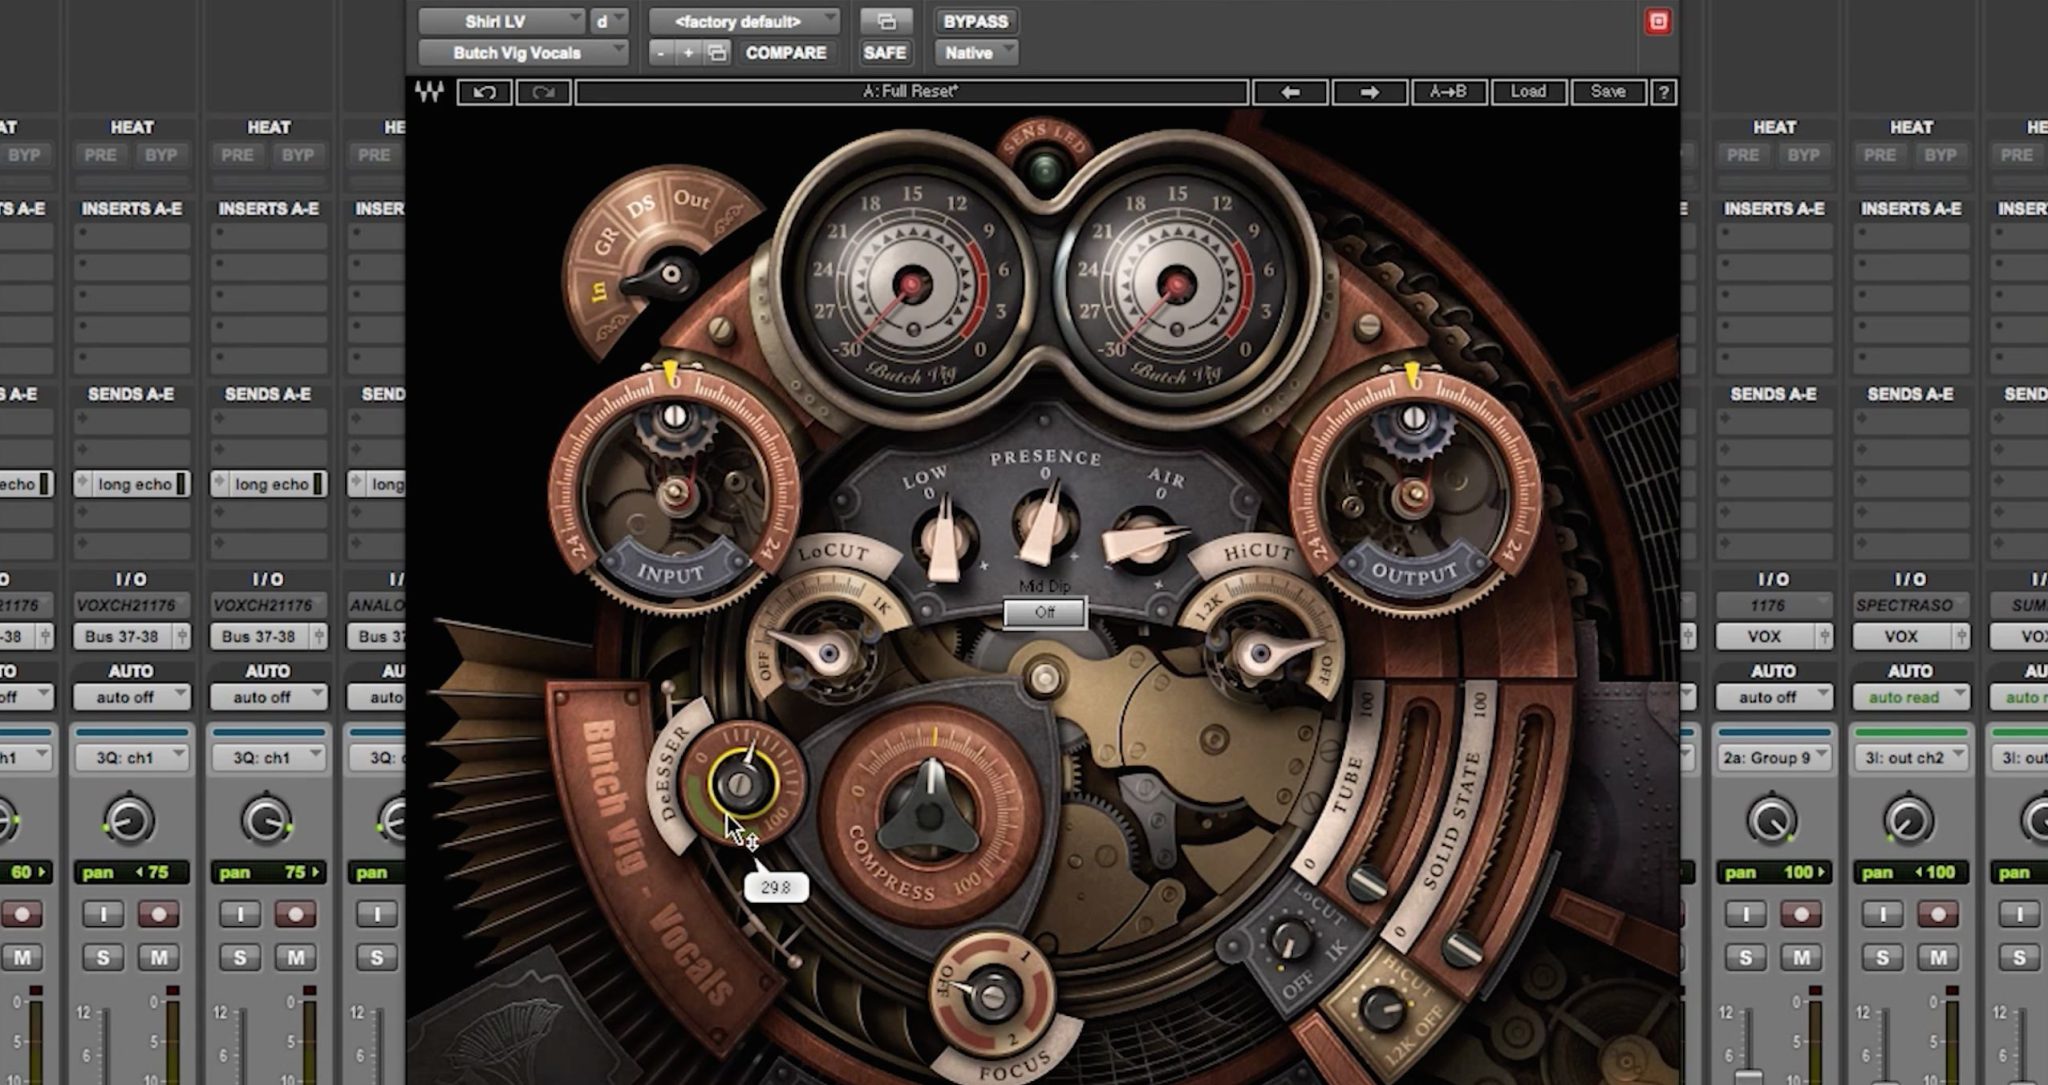The width and height of the screenshot is (2048, 1085).
Task: Click the SENDS A-E header above 1176 channel
Action: [x=1774, y=394]
